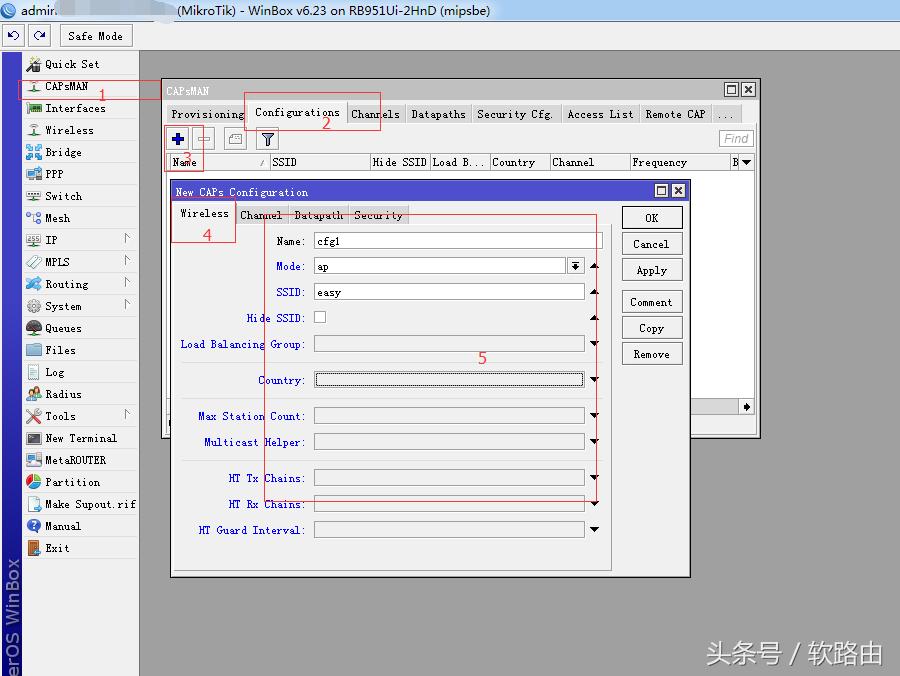
Task: Click the Remove button
Action: point(652,354)
